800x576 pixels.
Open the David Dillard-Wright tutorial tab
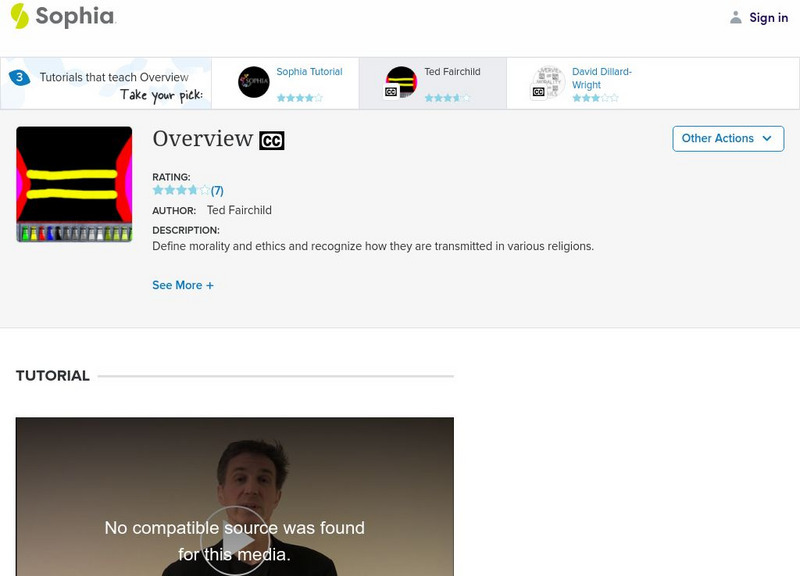pos(602,78)
